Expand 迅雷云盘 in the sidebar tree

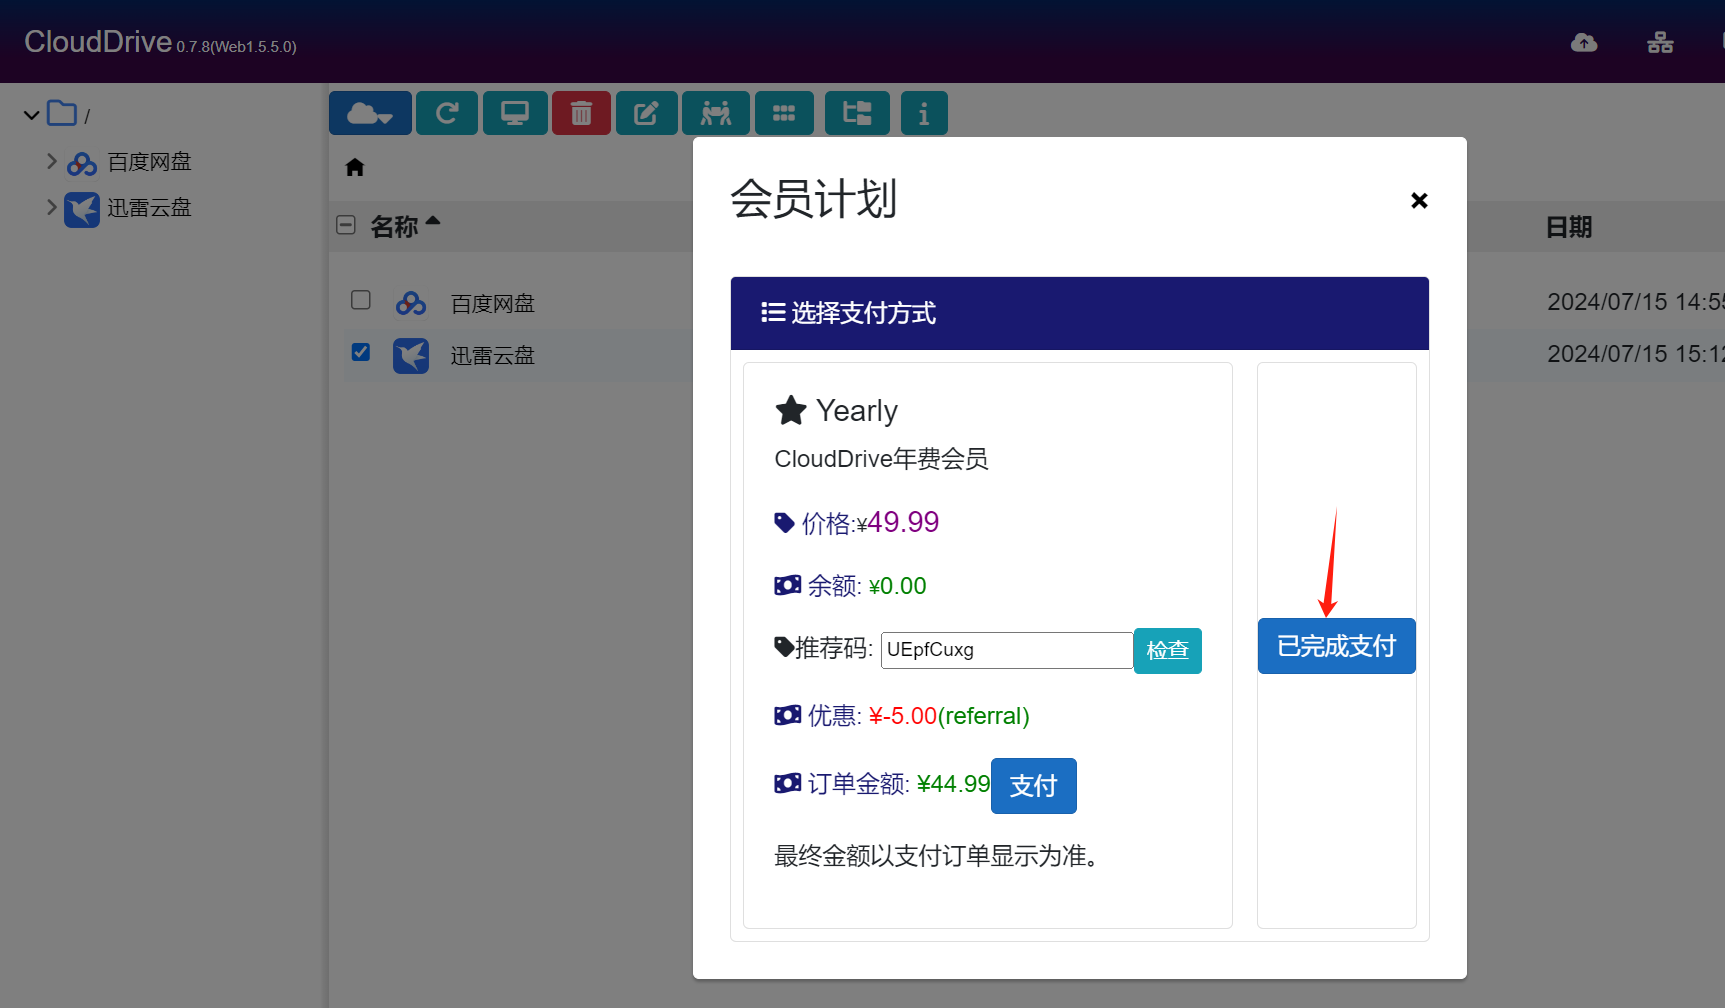[x=52, y=206]
